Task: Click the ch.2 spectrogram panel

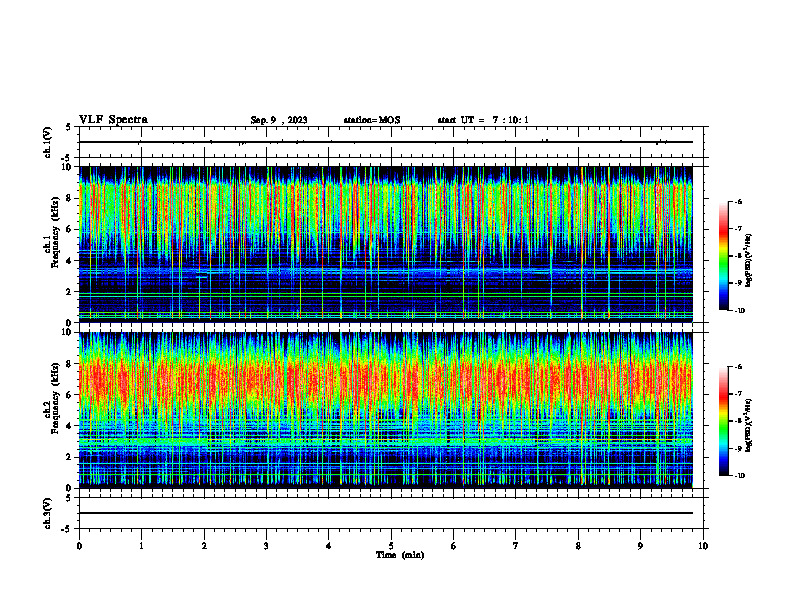Action: pyautogui.click(x=386, y=410)
